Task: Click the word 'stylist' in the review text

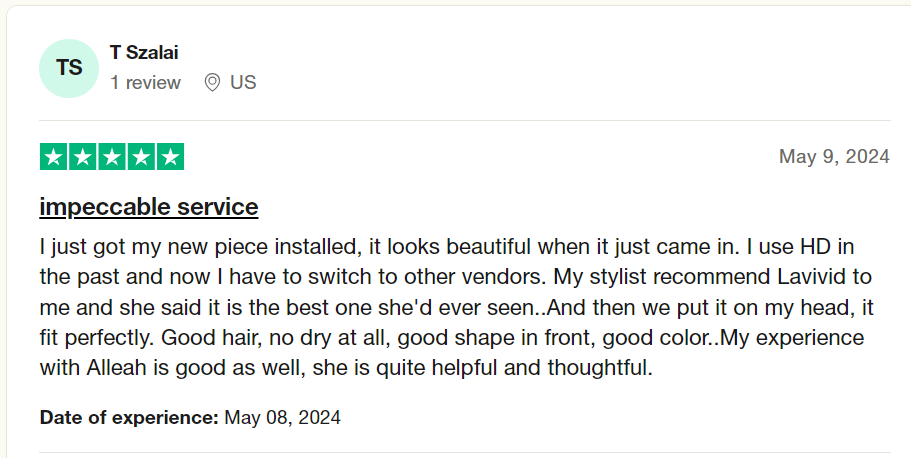Action: 618,277
